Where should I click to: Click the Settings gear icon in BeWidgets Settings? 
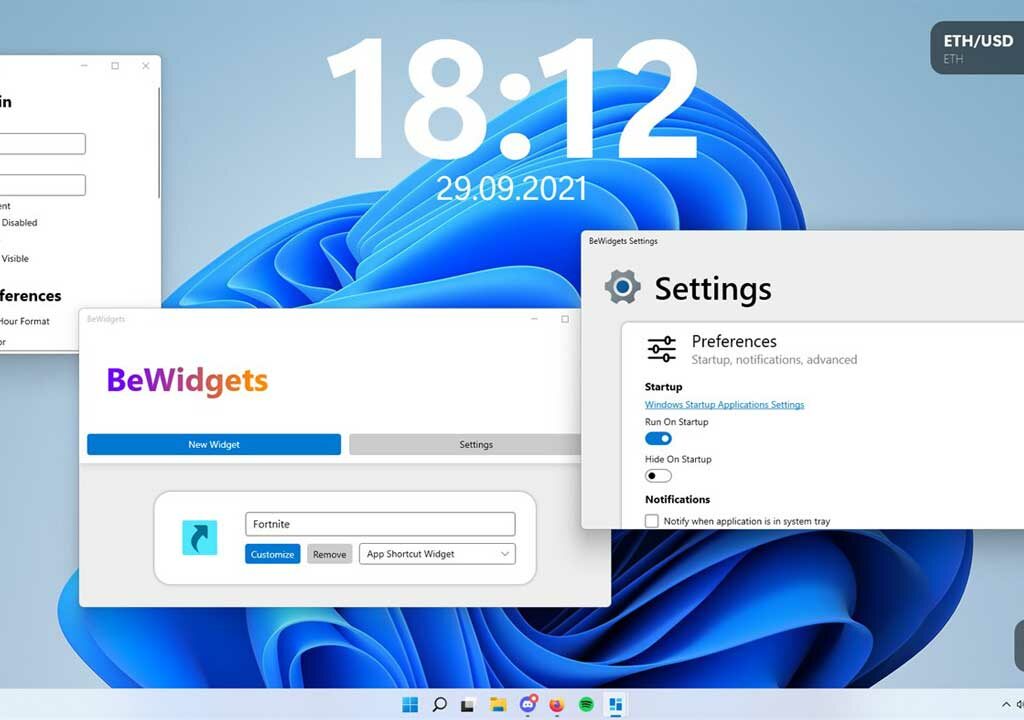(622, 288)
